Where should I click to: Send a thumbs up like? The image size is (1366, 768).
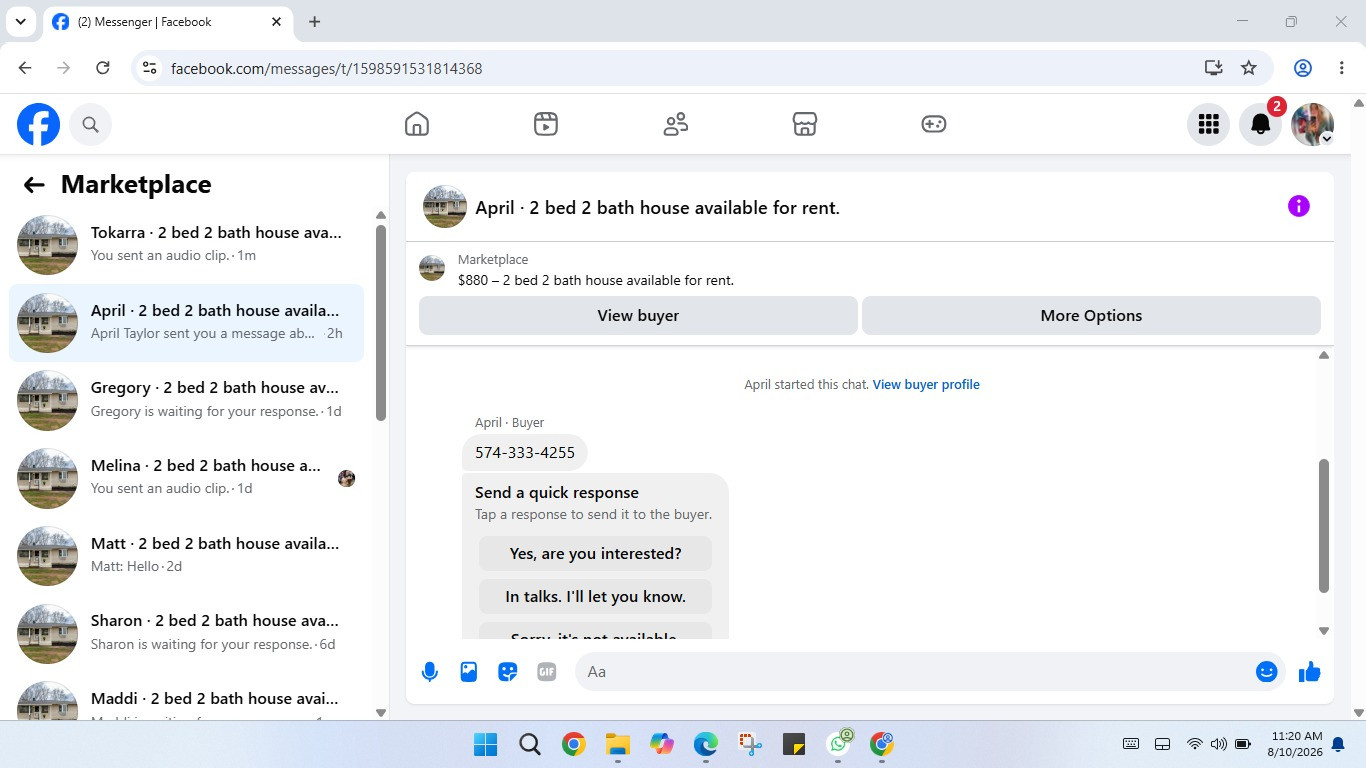click(x=1310, y=672)
